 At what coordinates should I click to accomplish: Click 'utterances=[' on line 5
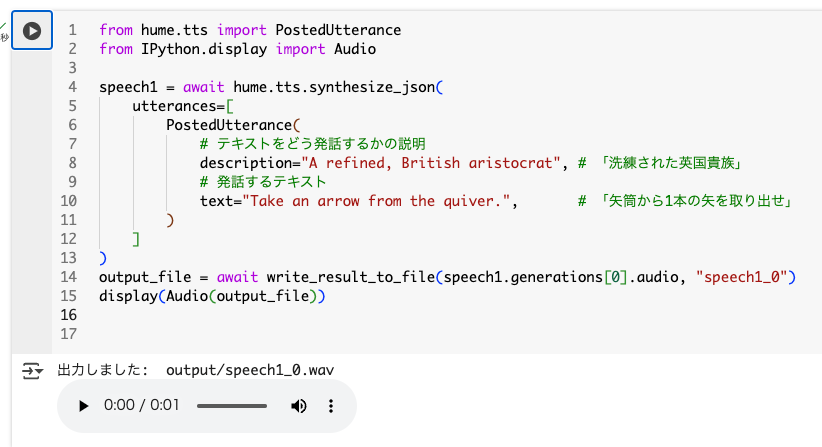183,106
